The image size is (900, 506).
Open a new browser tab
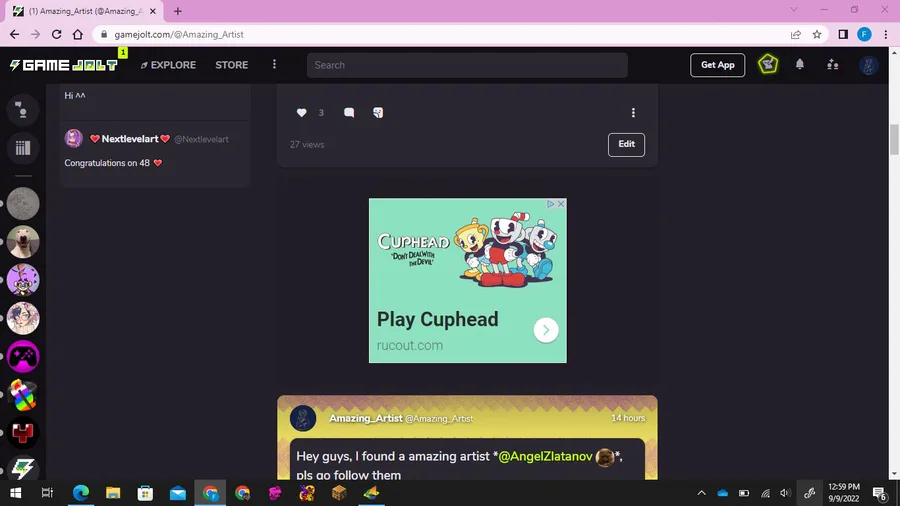[178, 11]
